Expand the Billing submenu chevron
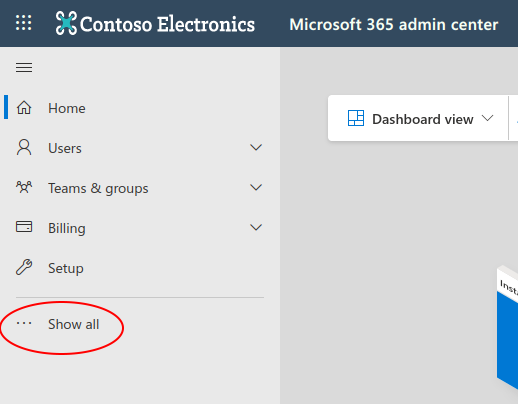The image size is (518, 404). [256, 227]
